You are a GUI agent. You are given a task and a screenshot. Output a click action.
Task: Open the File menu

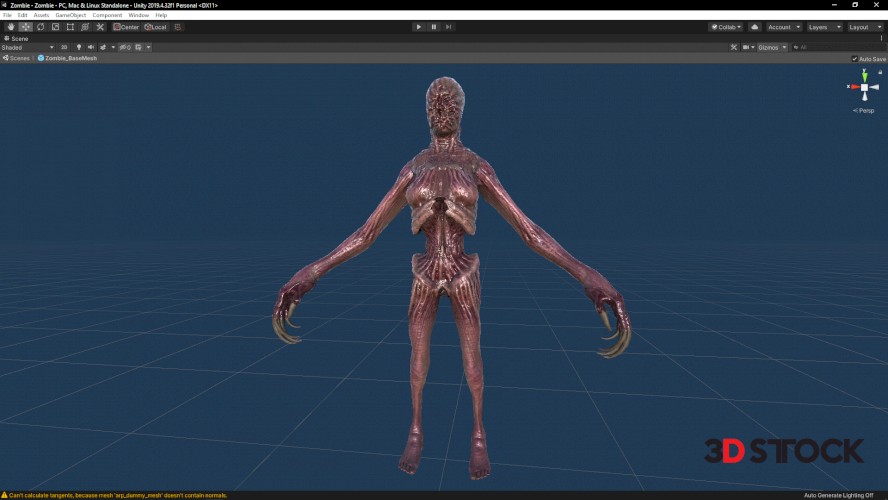[x=7, y=15]
